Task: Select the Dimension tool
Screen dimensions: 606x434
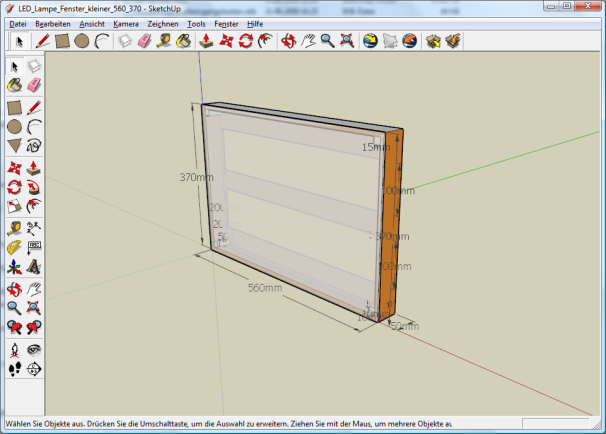Action: [x=34, y=229]
